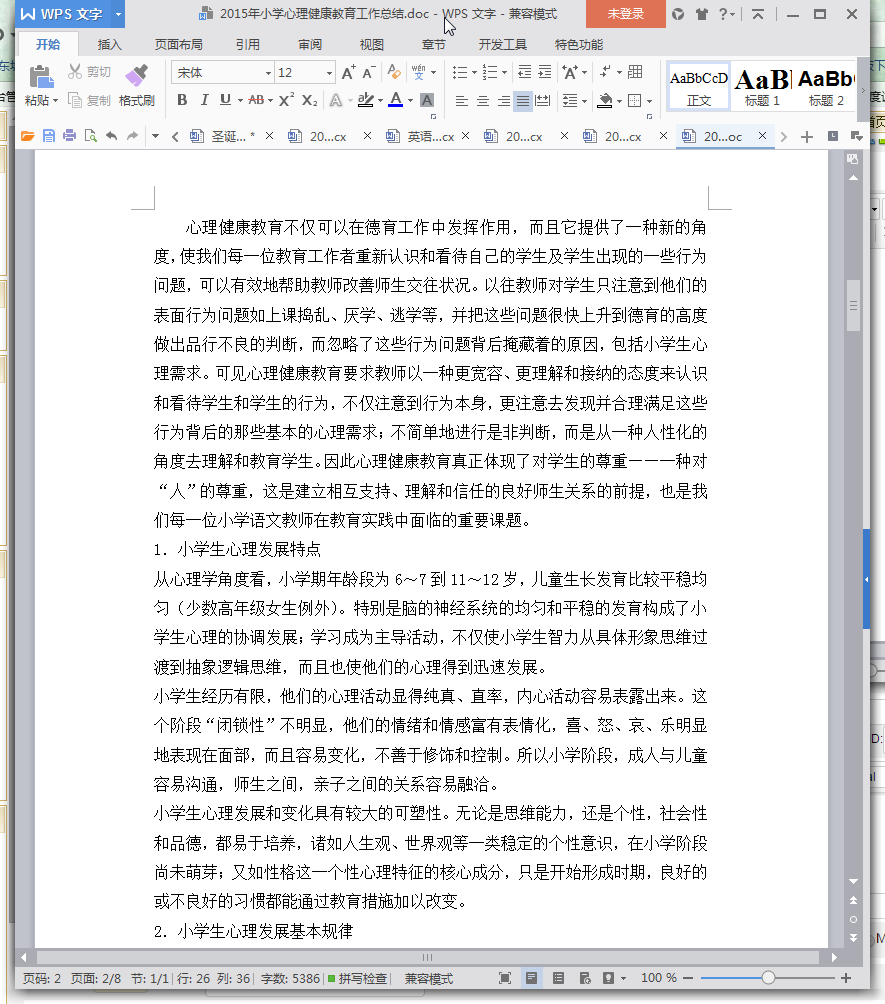Click the 未登录 login button
The image size is (885, 1004).
click(x=626, y=13)
